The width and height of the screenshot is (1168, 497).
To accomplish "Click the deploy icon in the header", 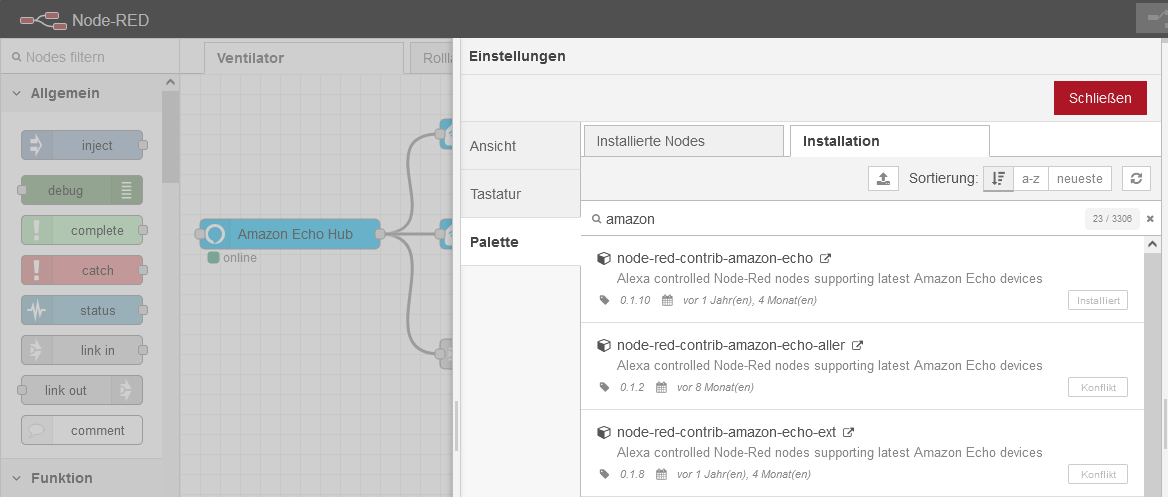I will [x=1151, y=19].
